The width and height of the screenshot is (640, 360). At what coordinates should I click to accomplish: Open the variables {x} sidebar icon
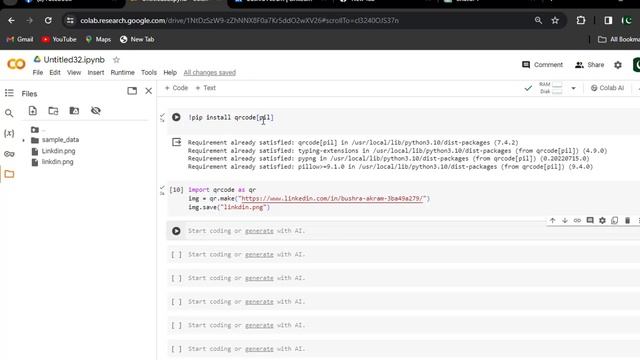coord(9,133)
